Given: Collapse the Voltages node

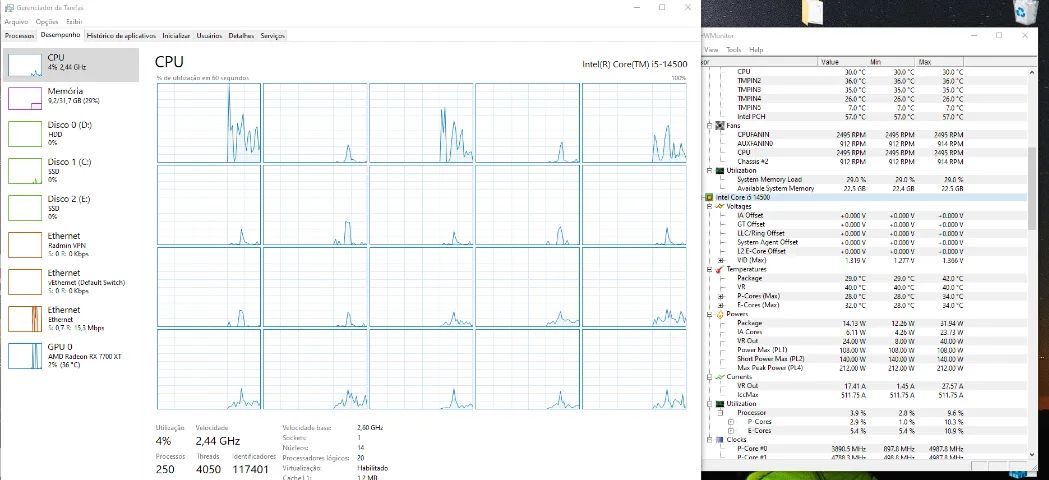Looking at the screenshot, I should [710, 206].
